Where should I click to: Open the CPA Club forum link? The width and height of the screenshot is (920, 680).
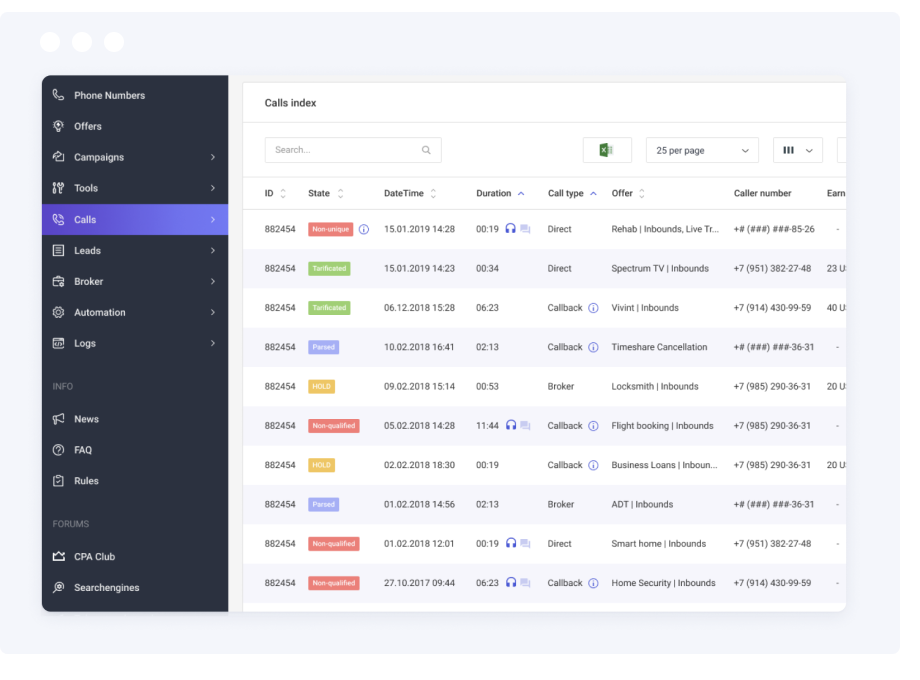pos(94,556)
